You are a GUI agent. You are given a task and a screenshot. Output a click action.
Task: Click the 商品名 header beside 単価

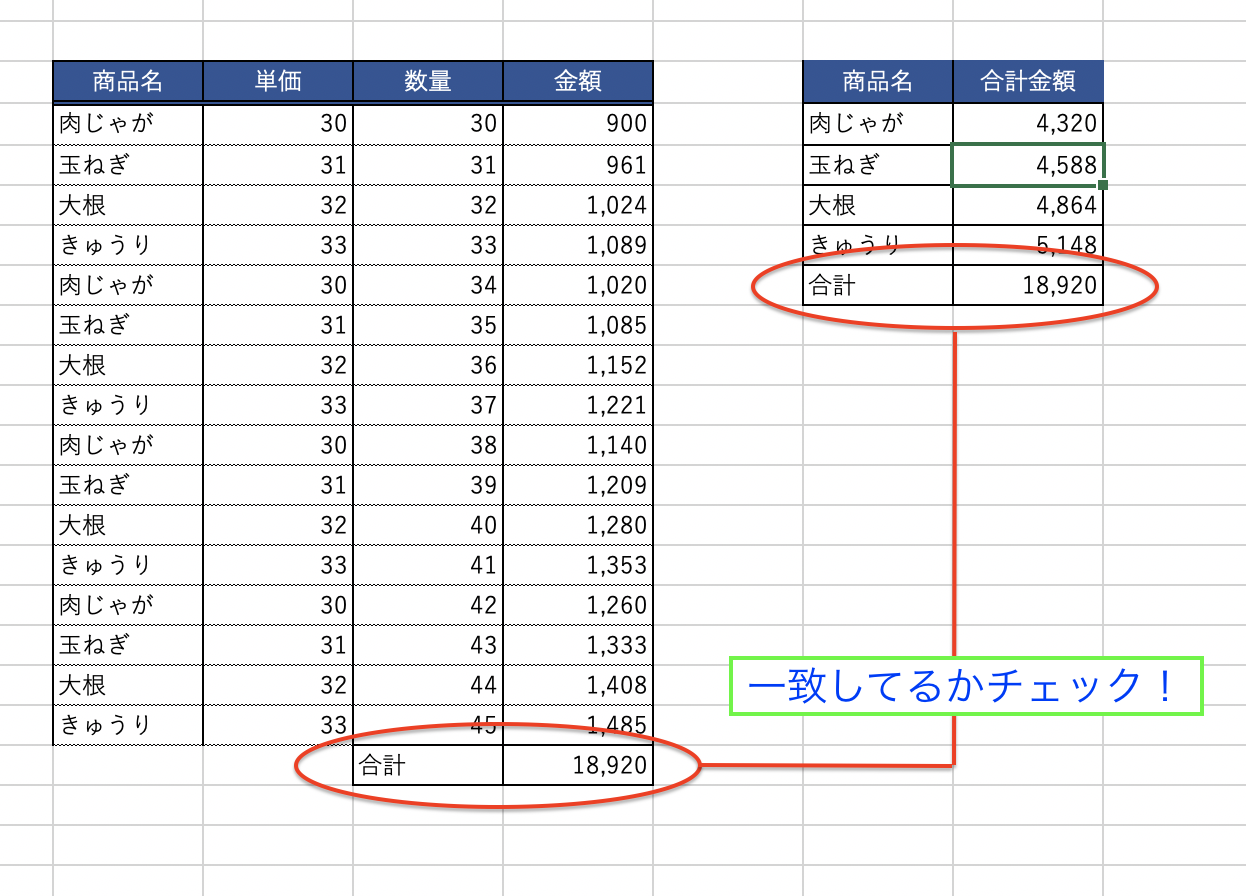click(128, 81)
